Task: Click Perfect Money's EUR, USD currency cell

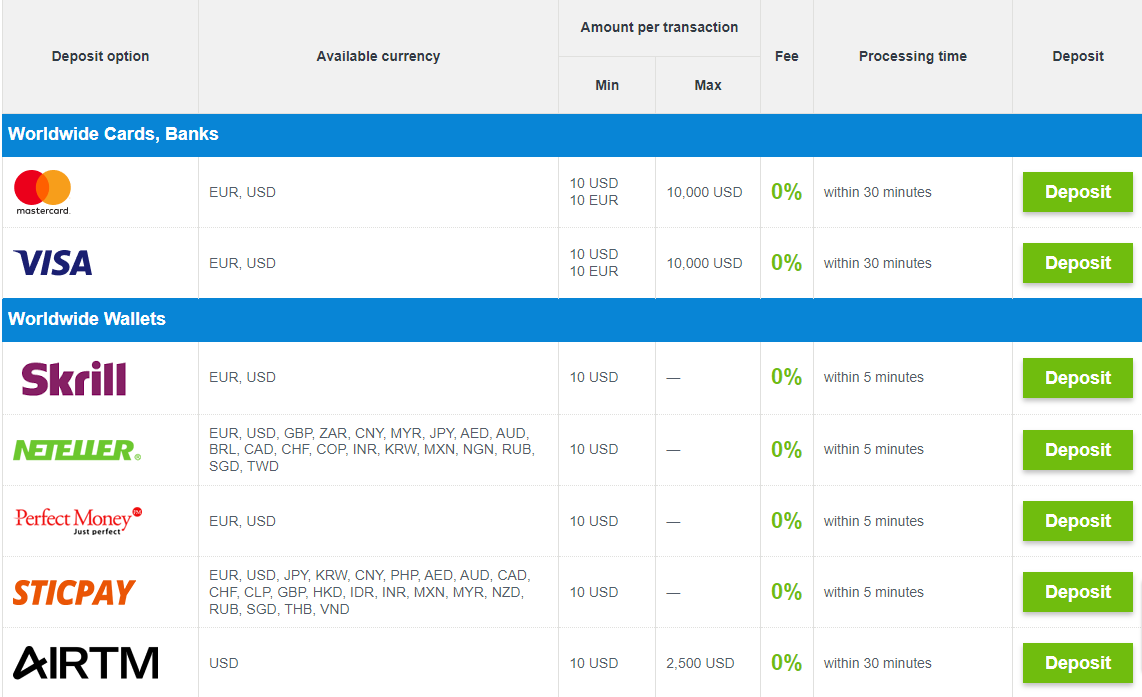Action: [242, 521]
